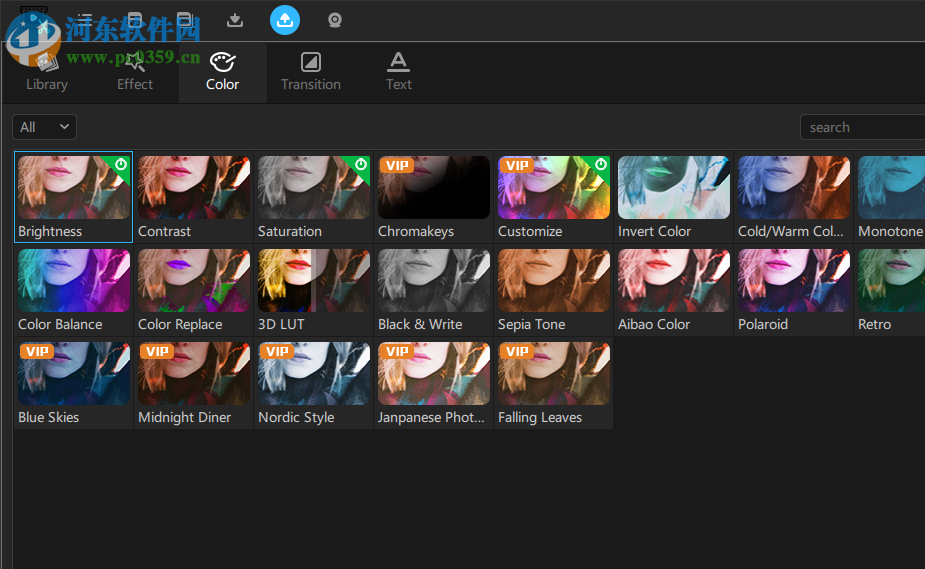Select the Color tab
925x569 pixels.
coord(222,73)
